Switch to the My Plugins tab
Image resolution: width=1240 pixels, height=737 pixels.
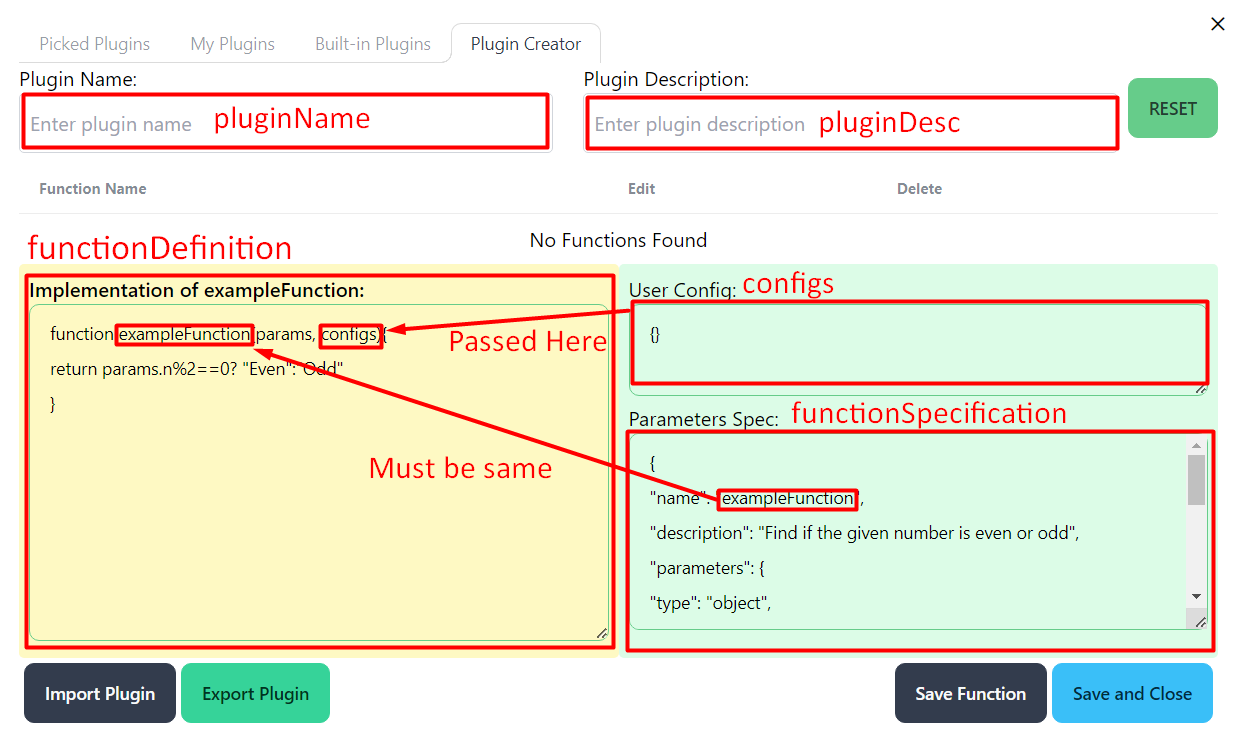coord(232,43)
